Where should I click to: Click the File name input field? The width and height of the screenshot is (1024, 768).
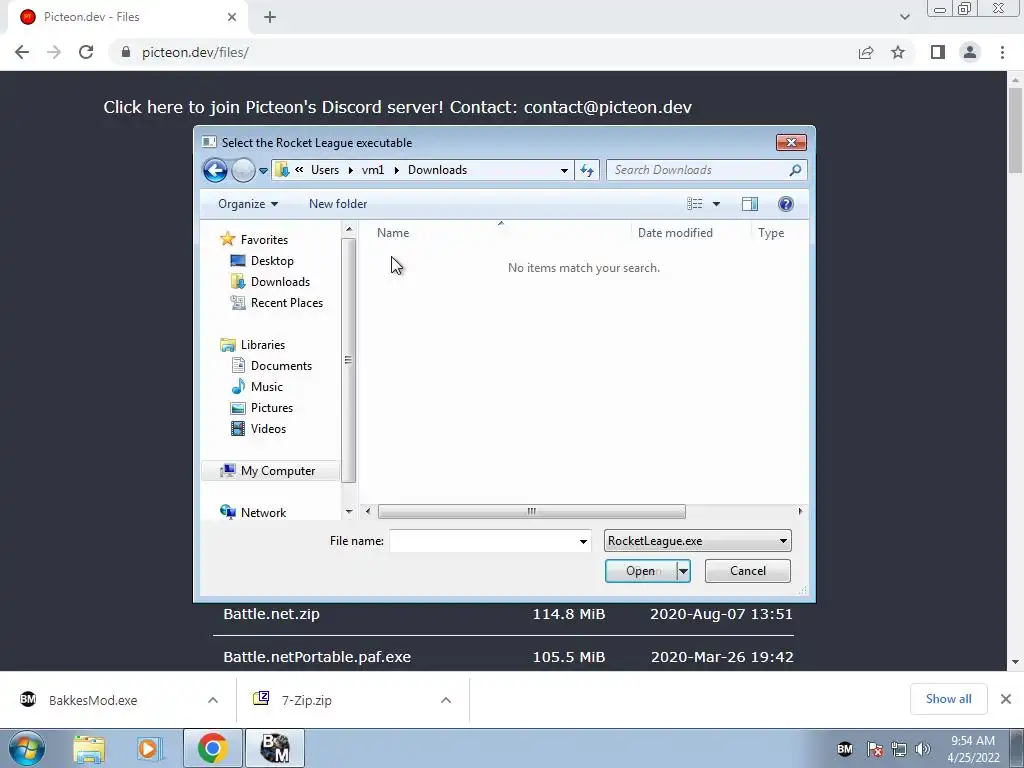tap(483, 541)
